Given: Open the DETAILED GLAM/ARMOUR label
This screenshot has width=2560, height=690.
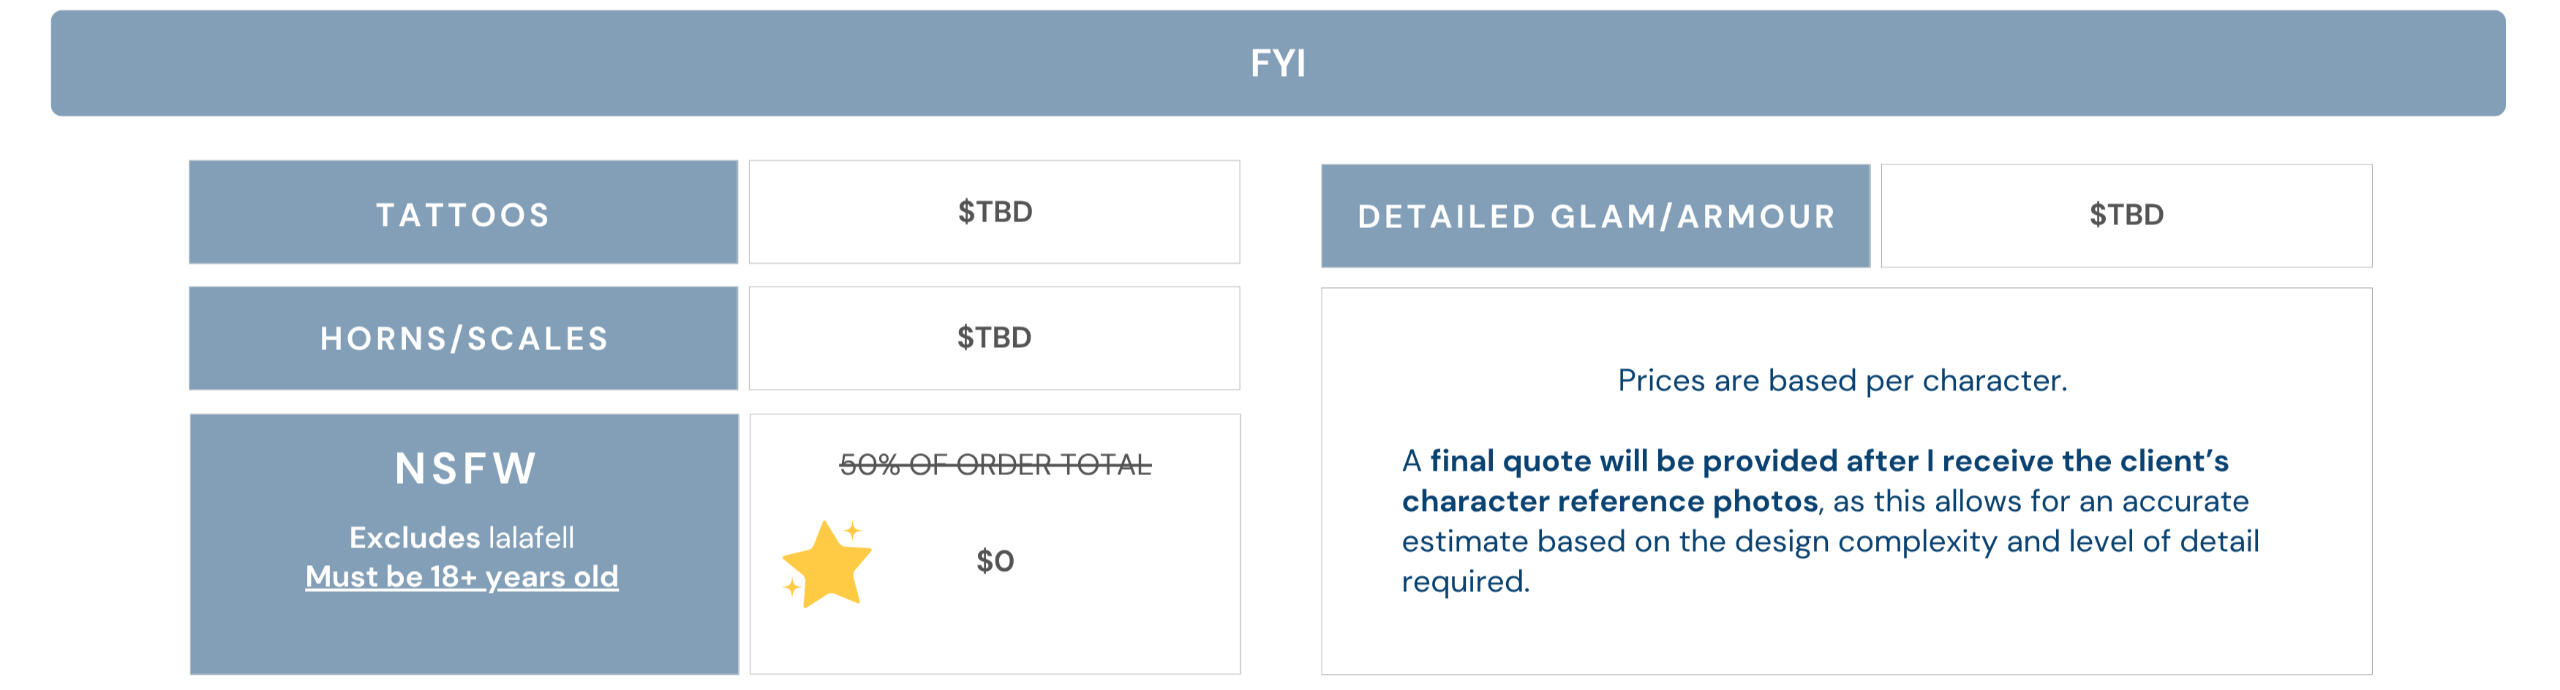Looking at the screenshot, I should point(1595,216).
